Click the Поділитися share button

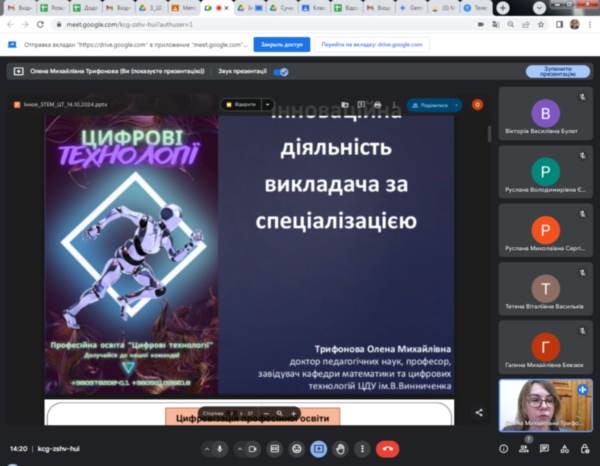coord(433,104)
